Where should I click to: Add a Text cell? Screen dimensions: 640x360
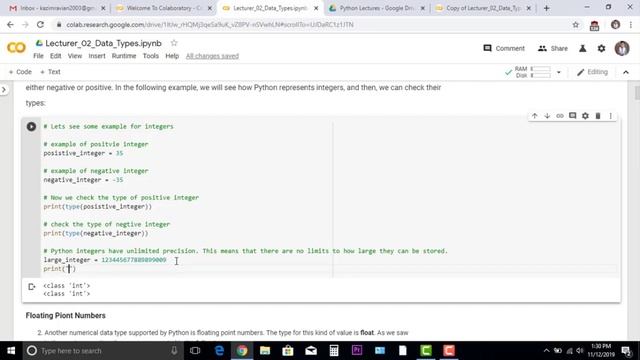50,72
